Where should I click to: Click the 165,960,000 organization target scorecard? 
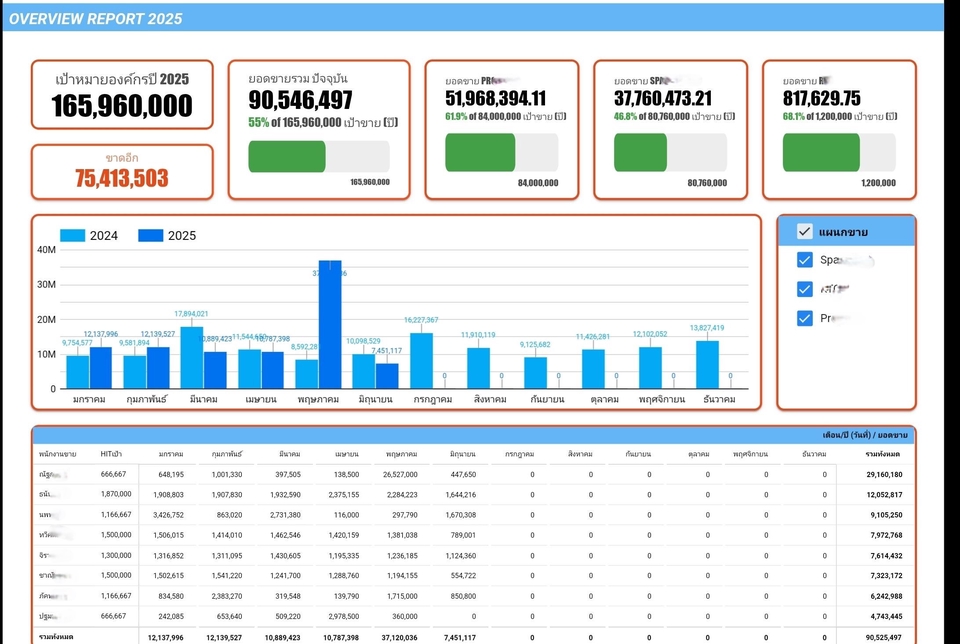pos(122,95)
